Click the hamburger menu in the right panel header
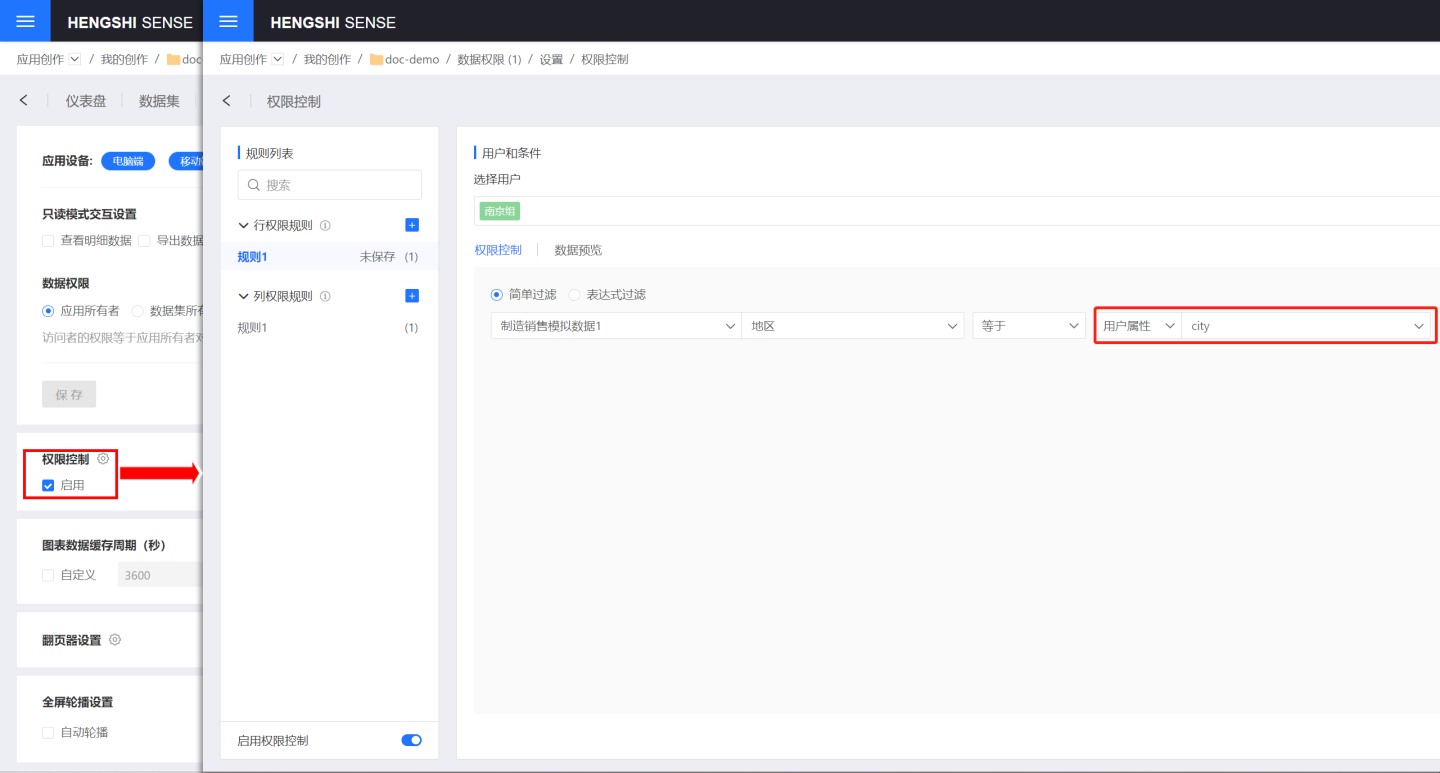The width and height of the screenshot is (1440, 773). [x=228, y=21]
